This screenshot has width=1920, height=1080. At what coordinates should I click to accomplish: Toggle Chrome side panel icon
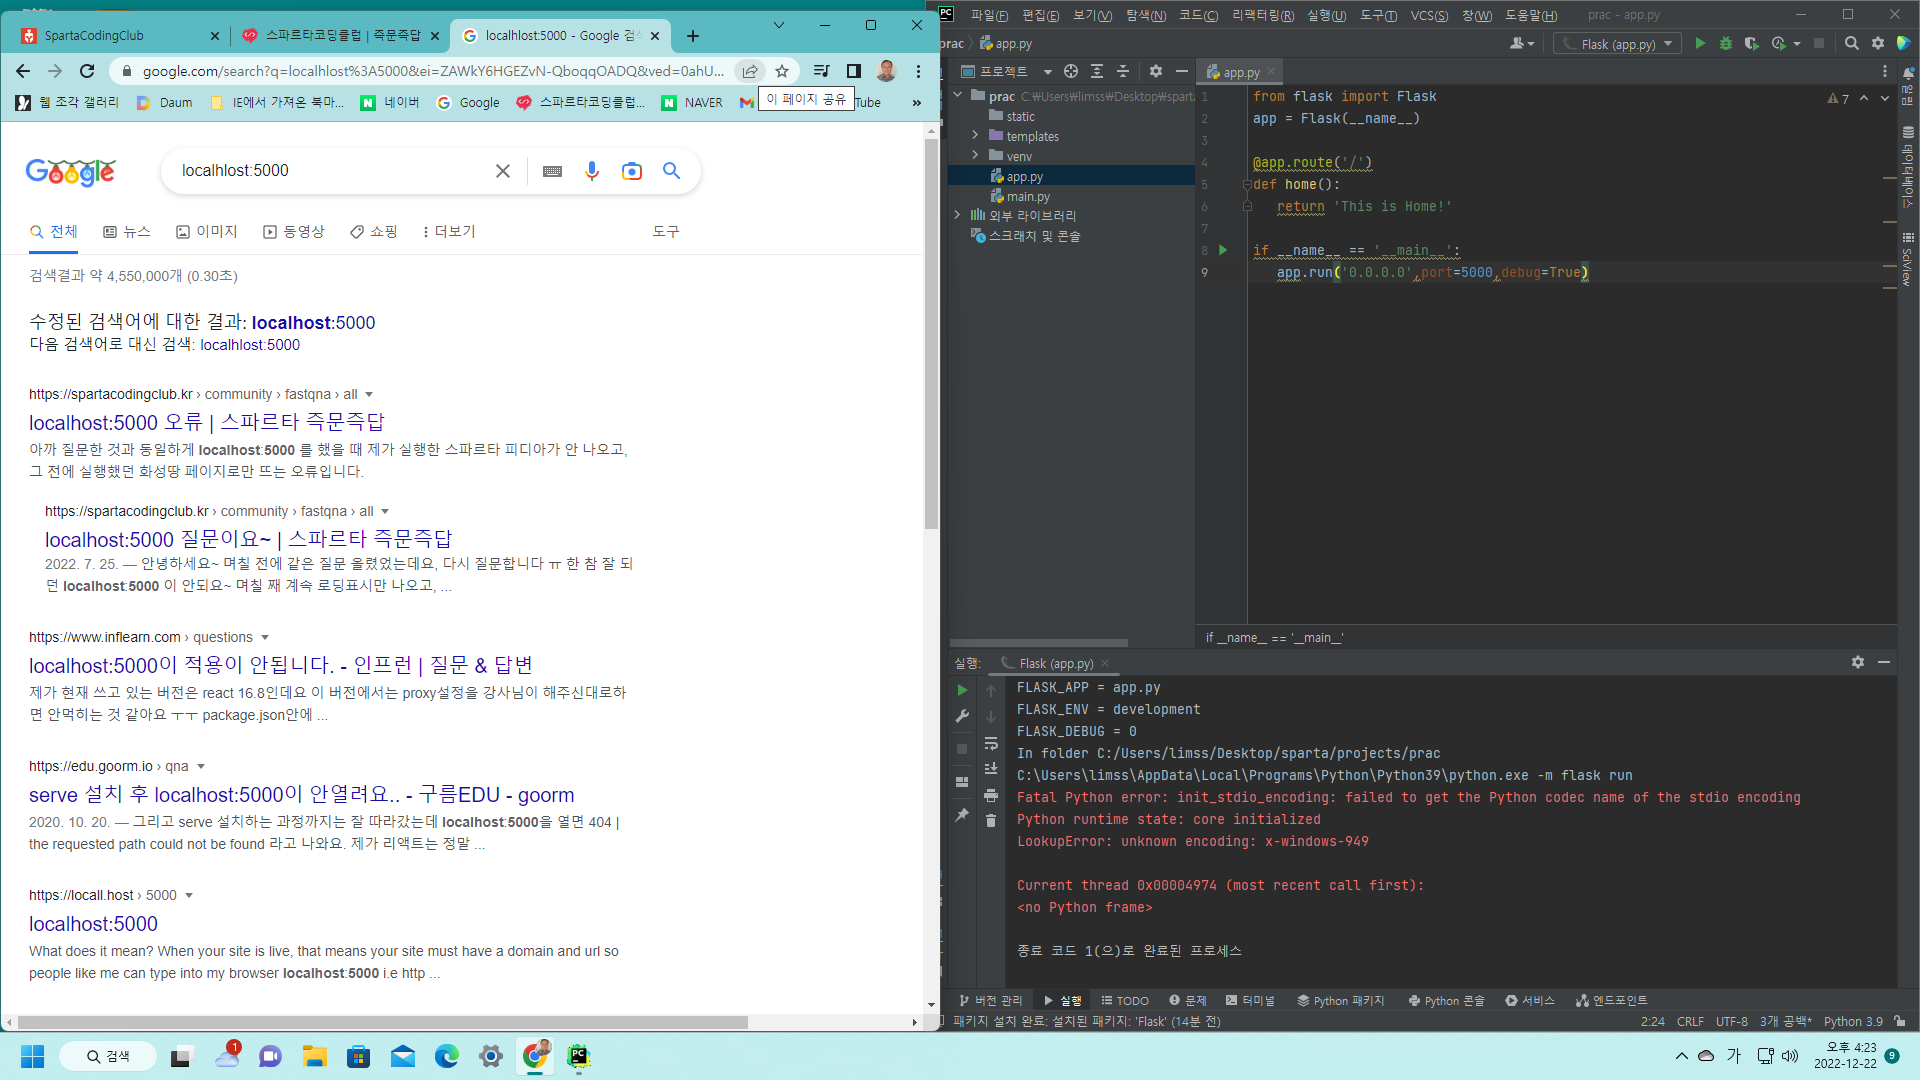coord(853,71)
